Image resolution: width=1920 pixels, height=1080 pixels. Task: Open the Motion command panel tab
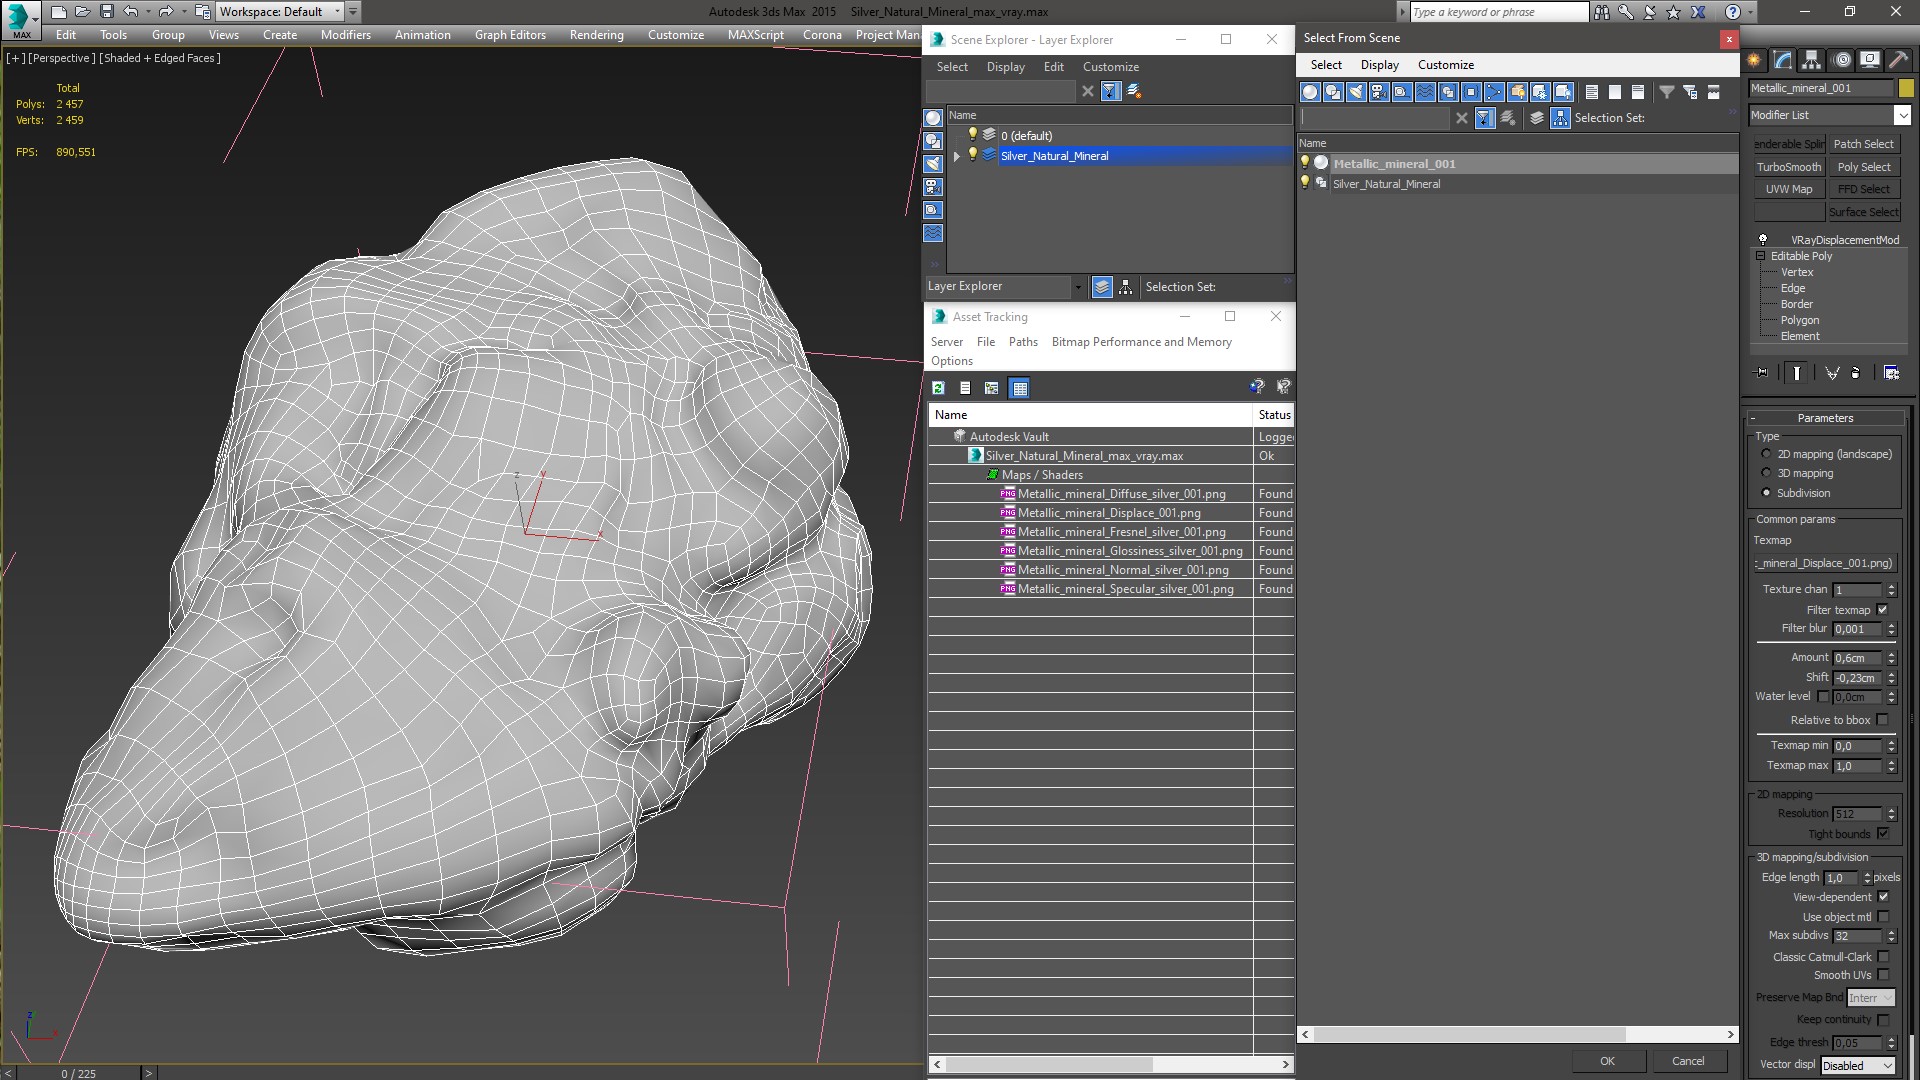click(1841, 60)
